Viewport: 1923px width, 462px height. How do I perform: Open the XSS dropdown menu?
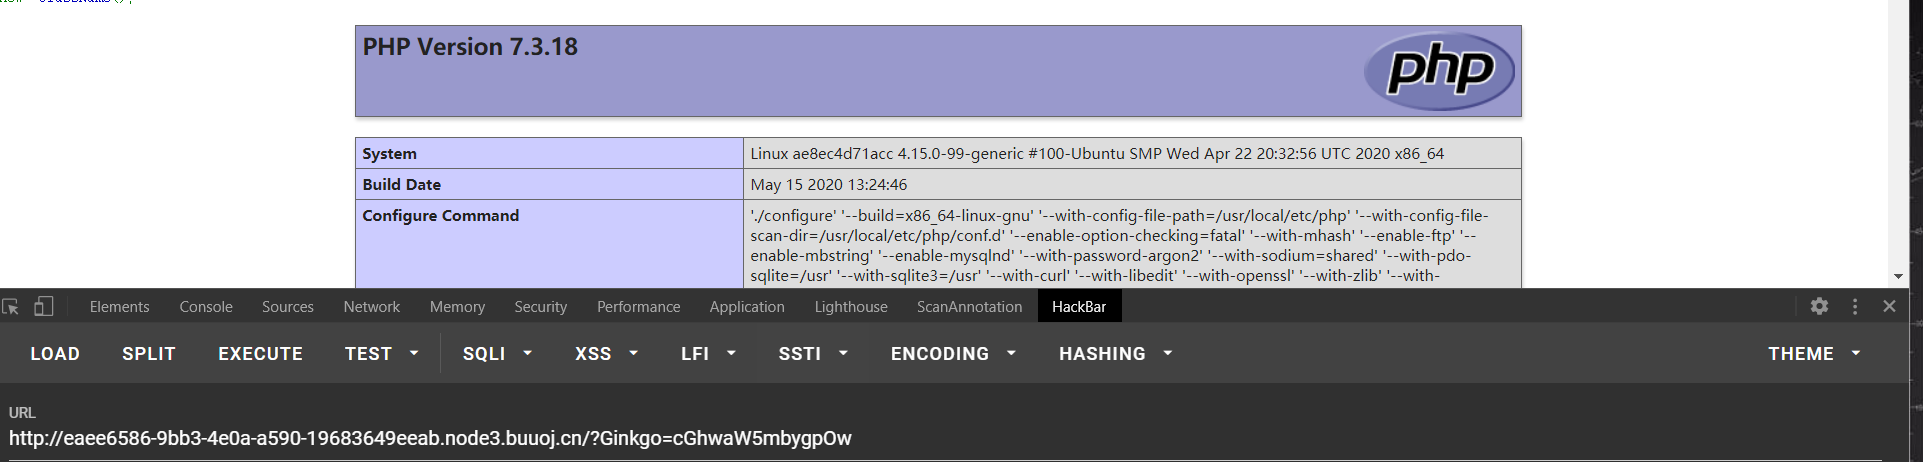click(606, 354)
